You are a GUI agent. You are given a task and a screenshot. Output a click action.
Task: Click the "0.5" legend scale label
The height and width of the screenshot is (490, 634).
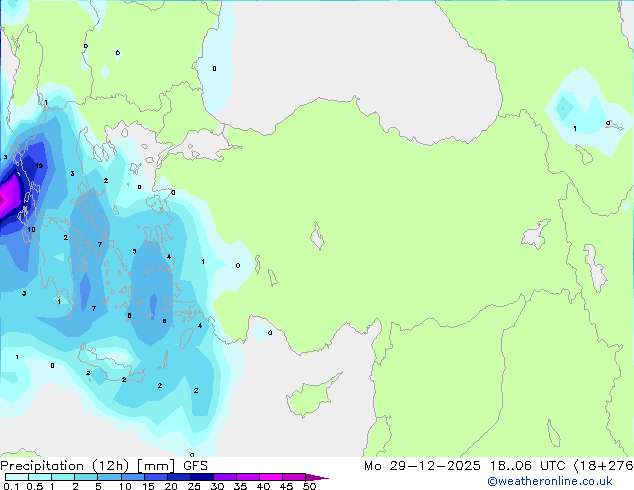click(x=35, y=486)
